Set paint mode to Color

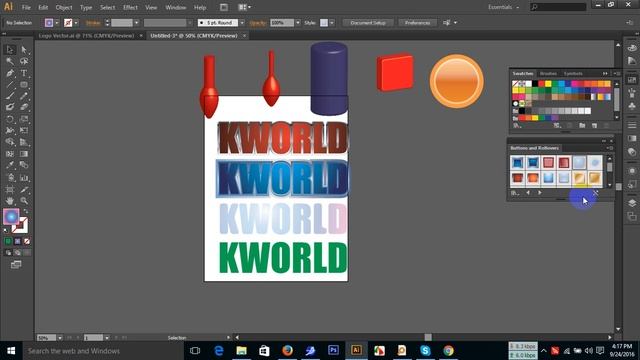pyautogui.click(x=8, y=241)
